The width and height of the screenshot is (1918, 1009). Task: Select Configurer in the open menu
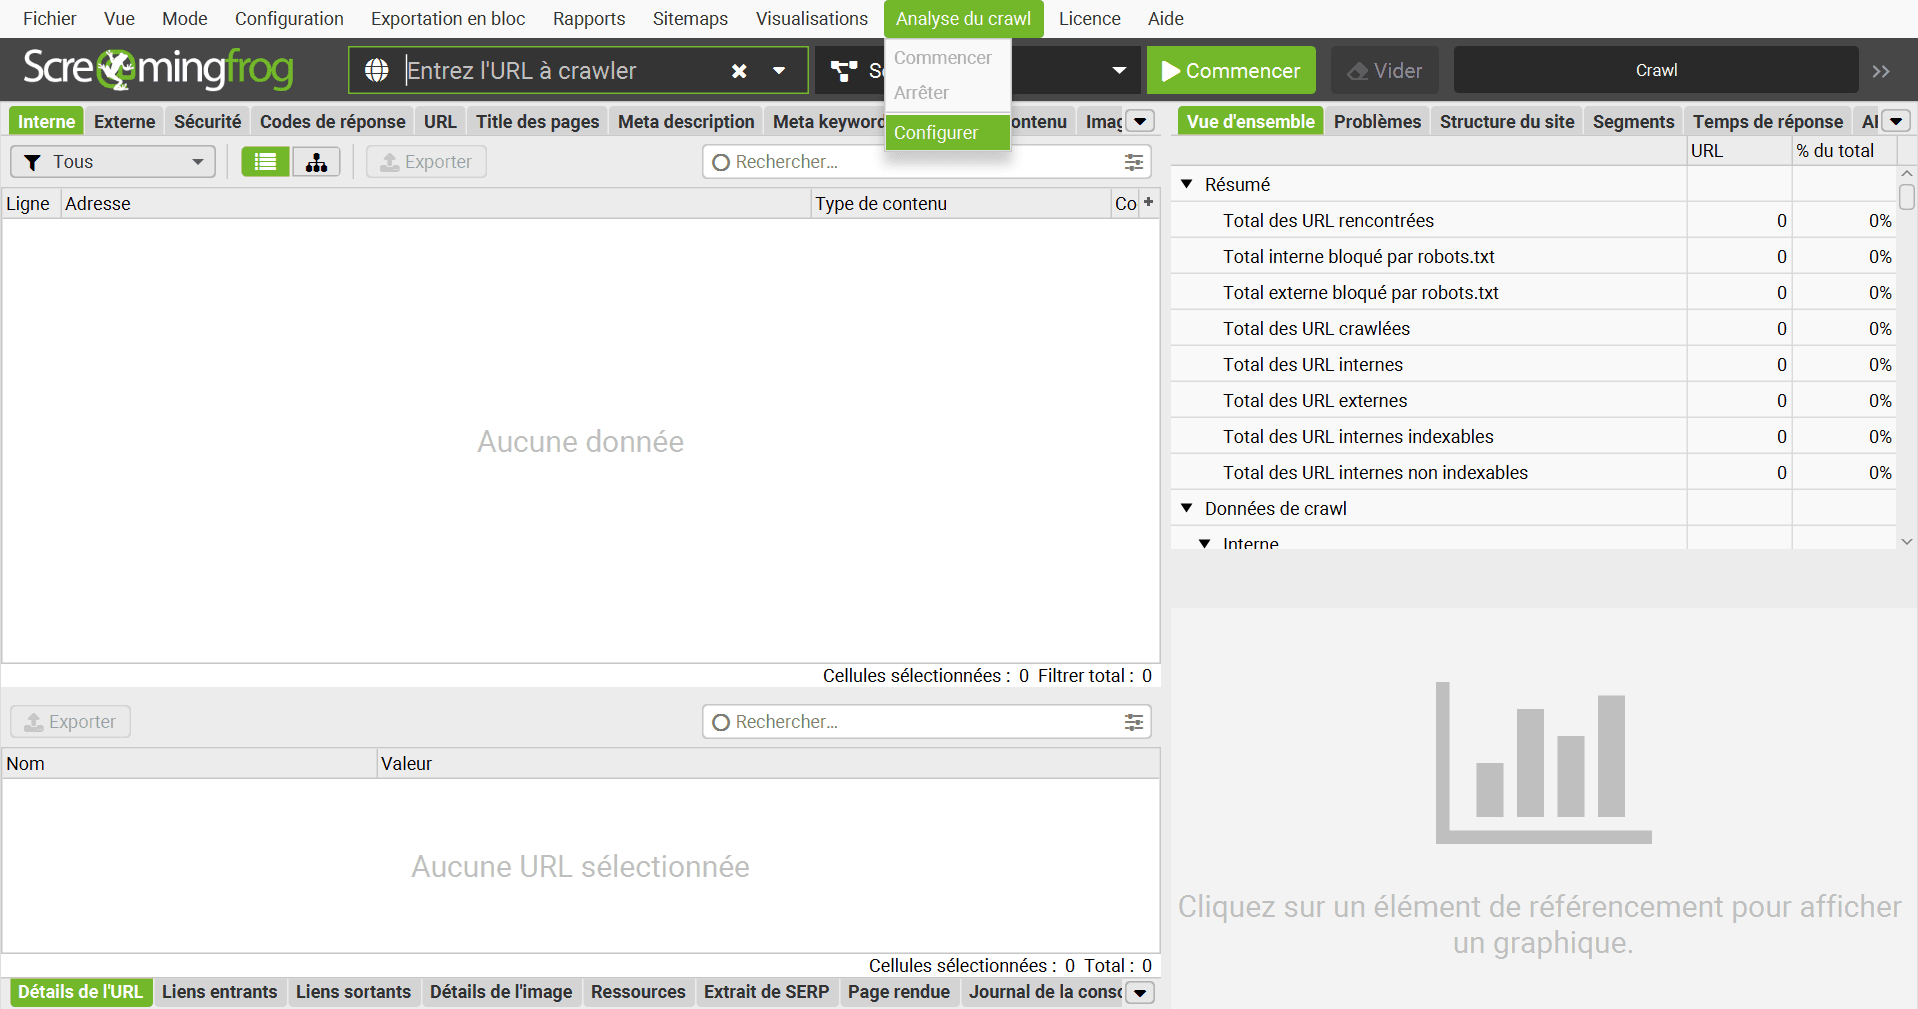[x=936, y=133]
